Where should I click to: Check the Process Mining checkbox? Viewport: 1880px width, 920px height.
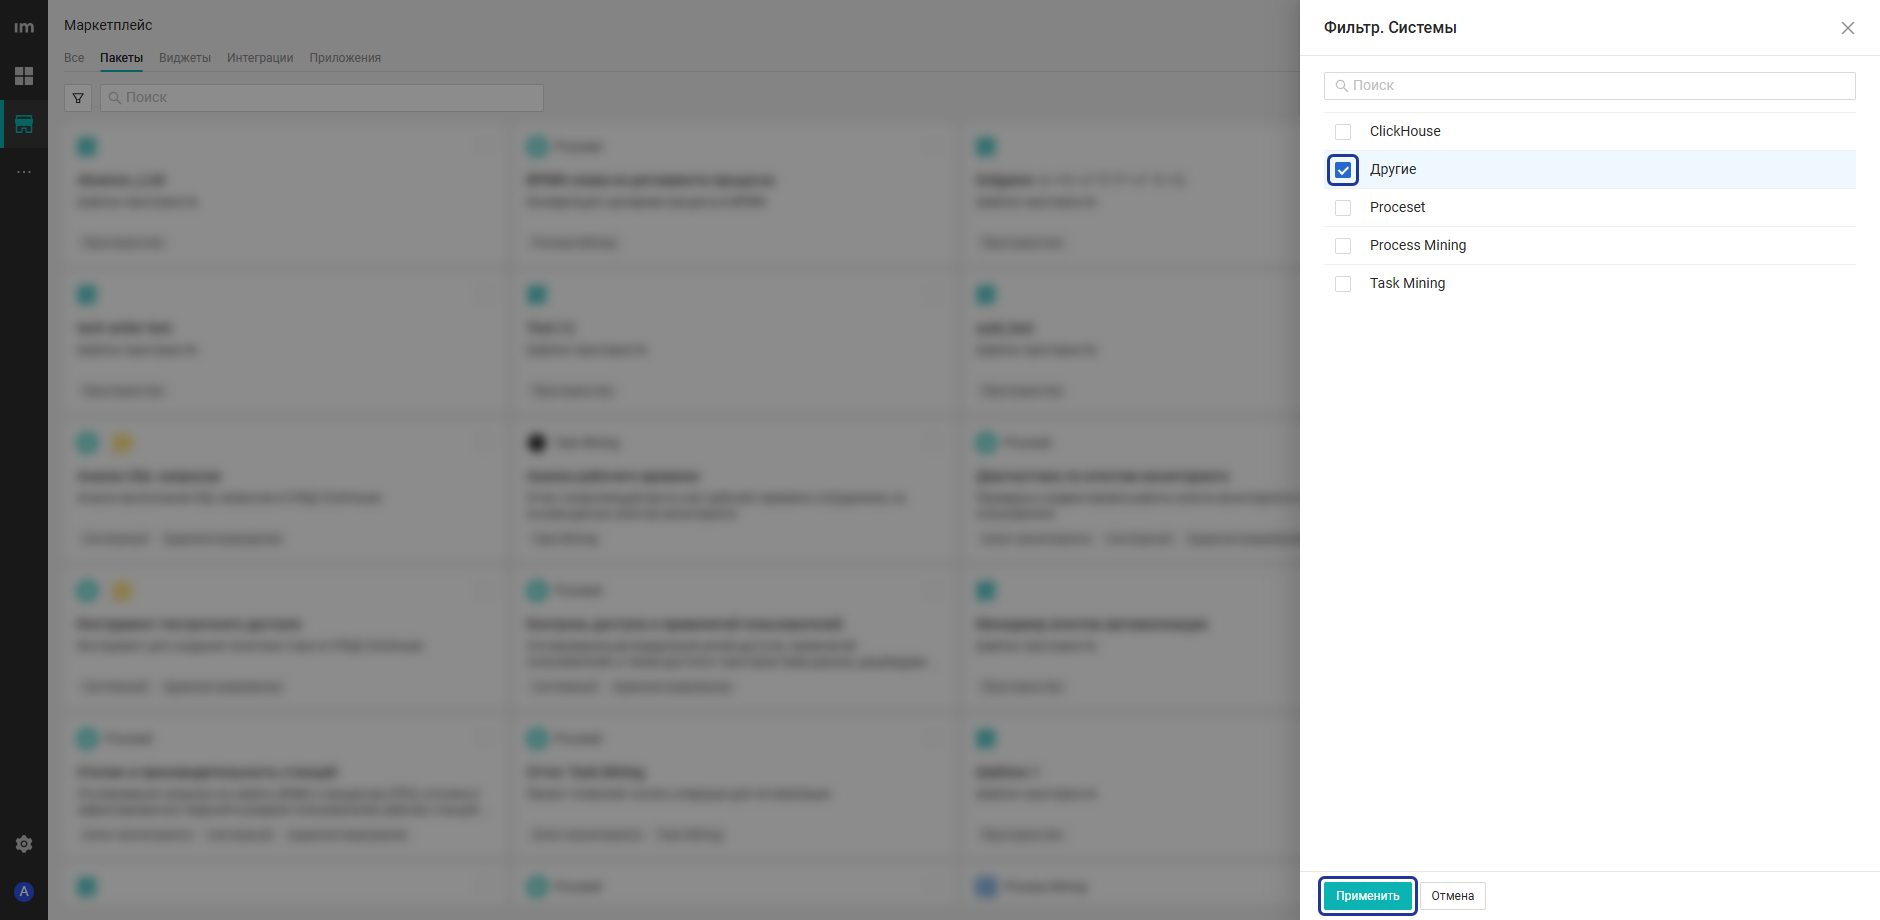[1343, 246]
